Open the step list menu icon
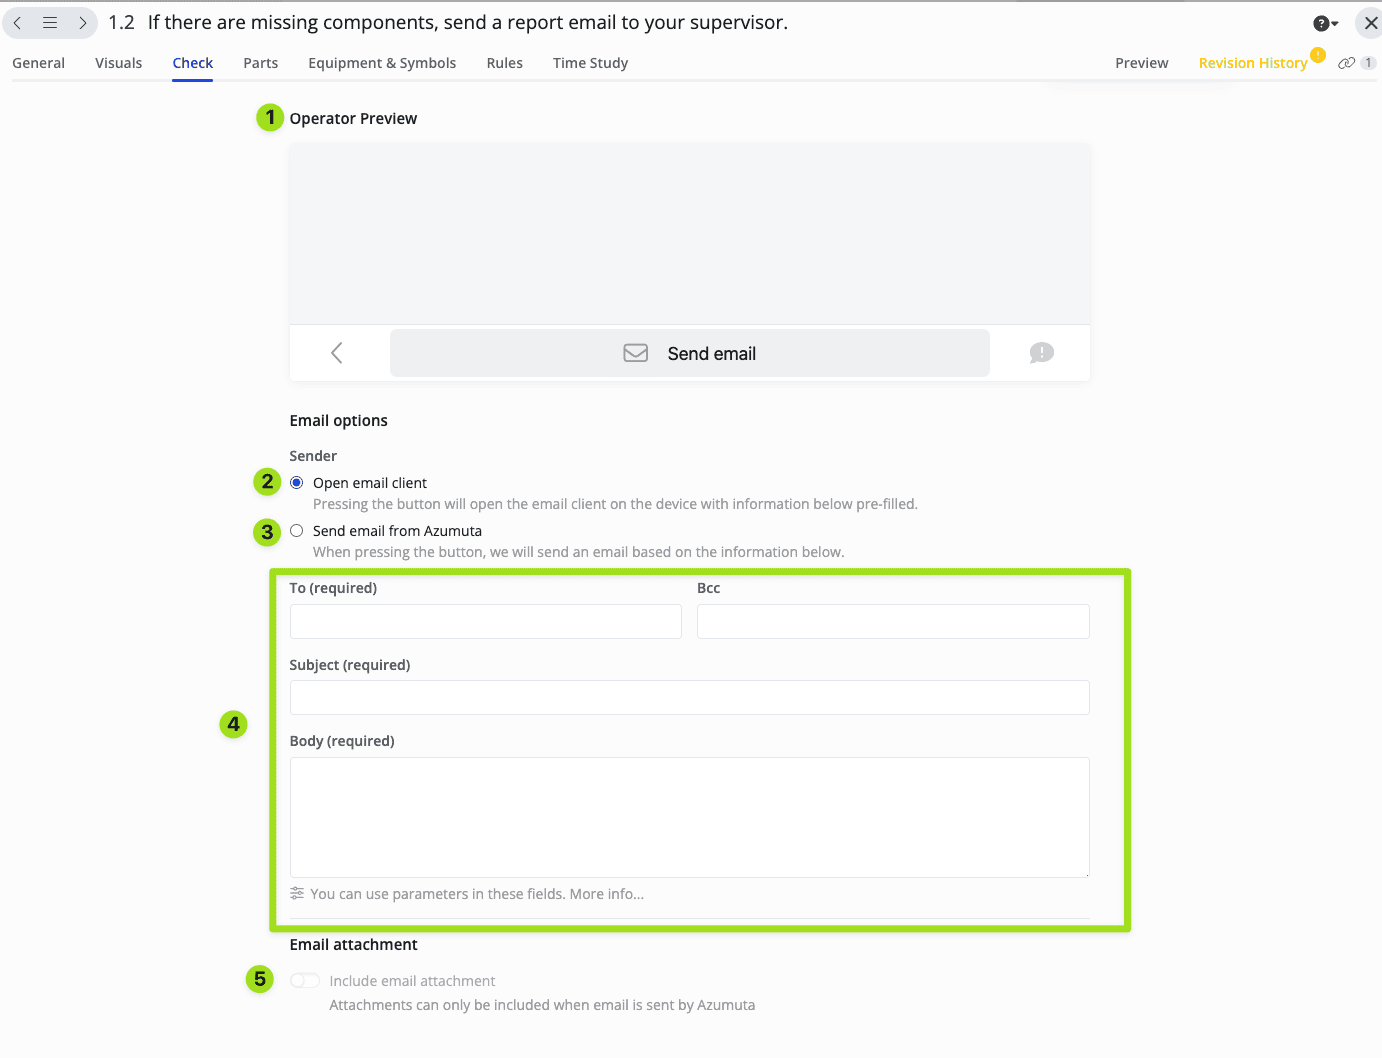The height and width of the screenshot is (1058, 1382). (x=50, y=23)
